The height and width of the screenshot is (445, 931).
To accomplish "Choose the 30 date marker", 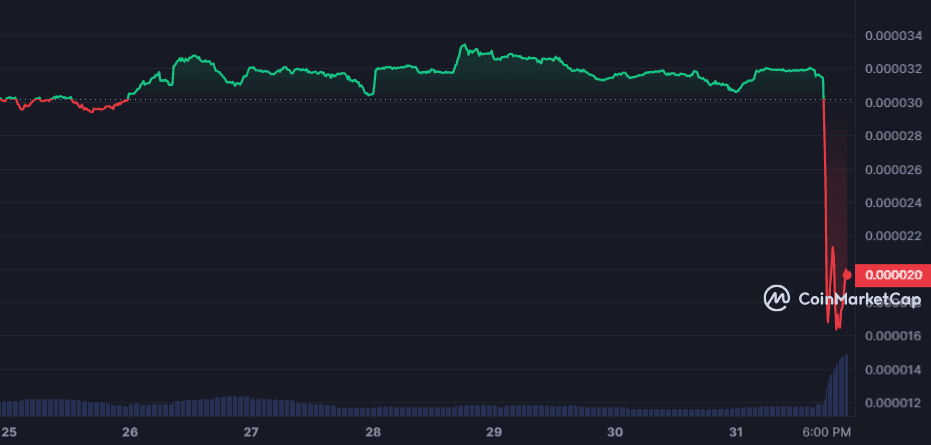I will coord(615,432).
